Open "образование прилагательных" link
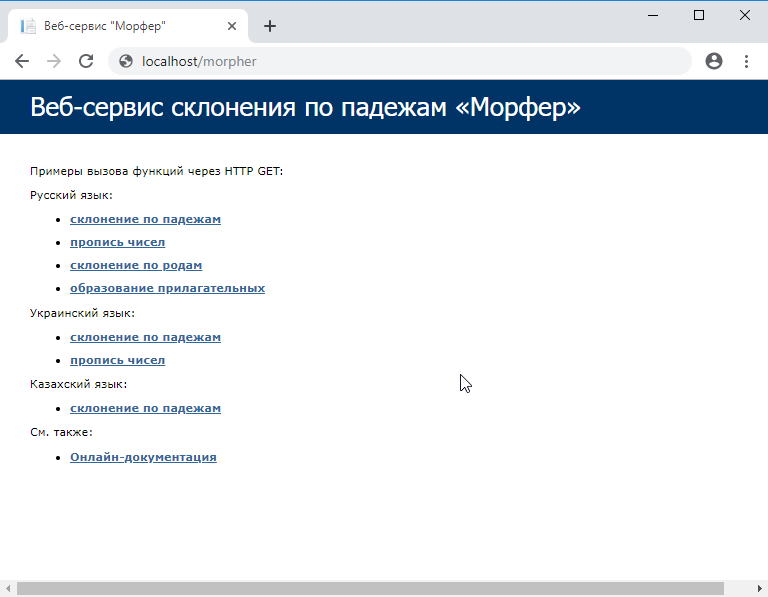 (167, 288)
